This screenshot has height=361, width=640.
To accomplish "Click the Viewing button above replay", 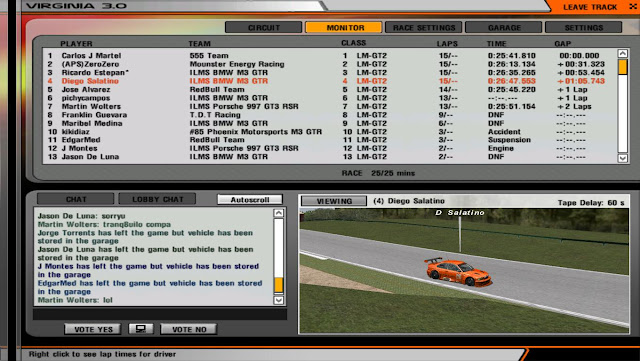I will pyautogui.click(x=334, y=201).
